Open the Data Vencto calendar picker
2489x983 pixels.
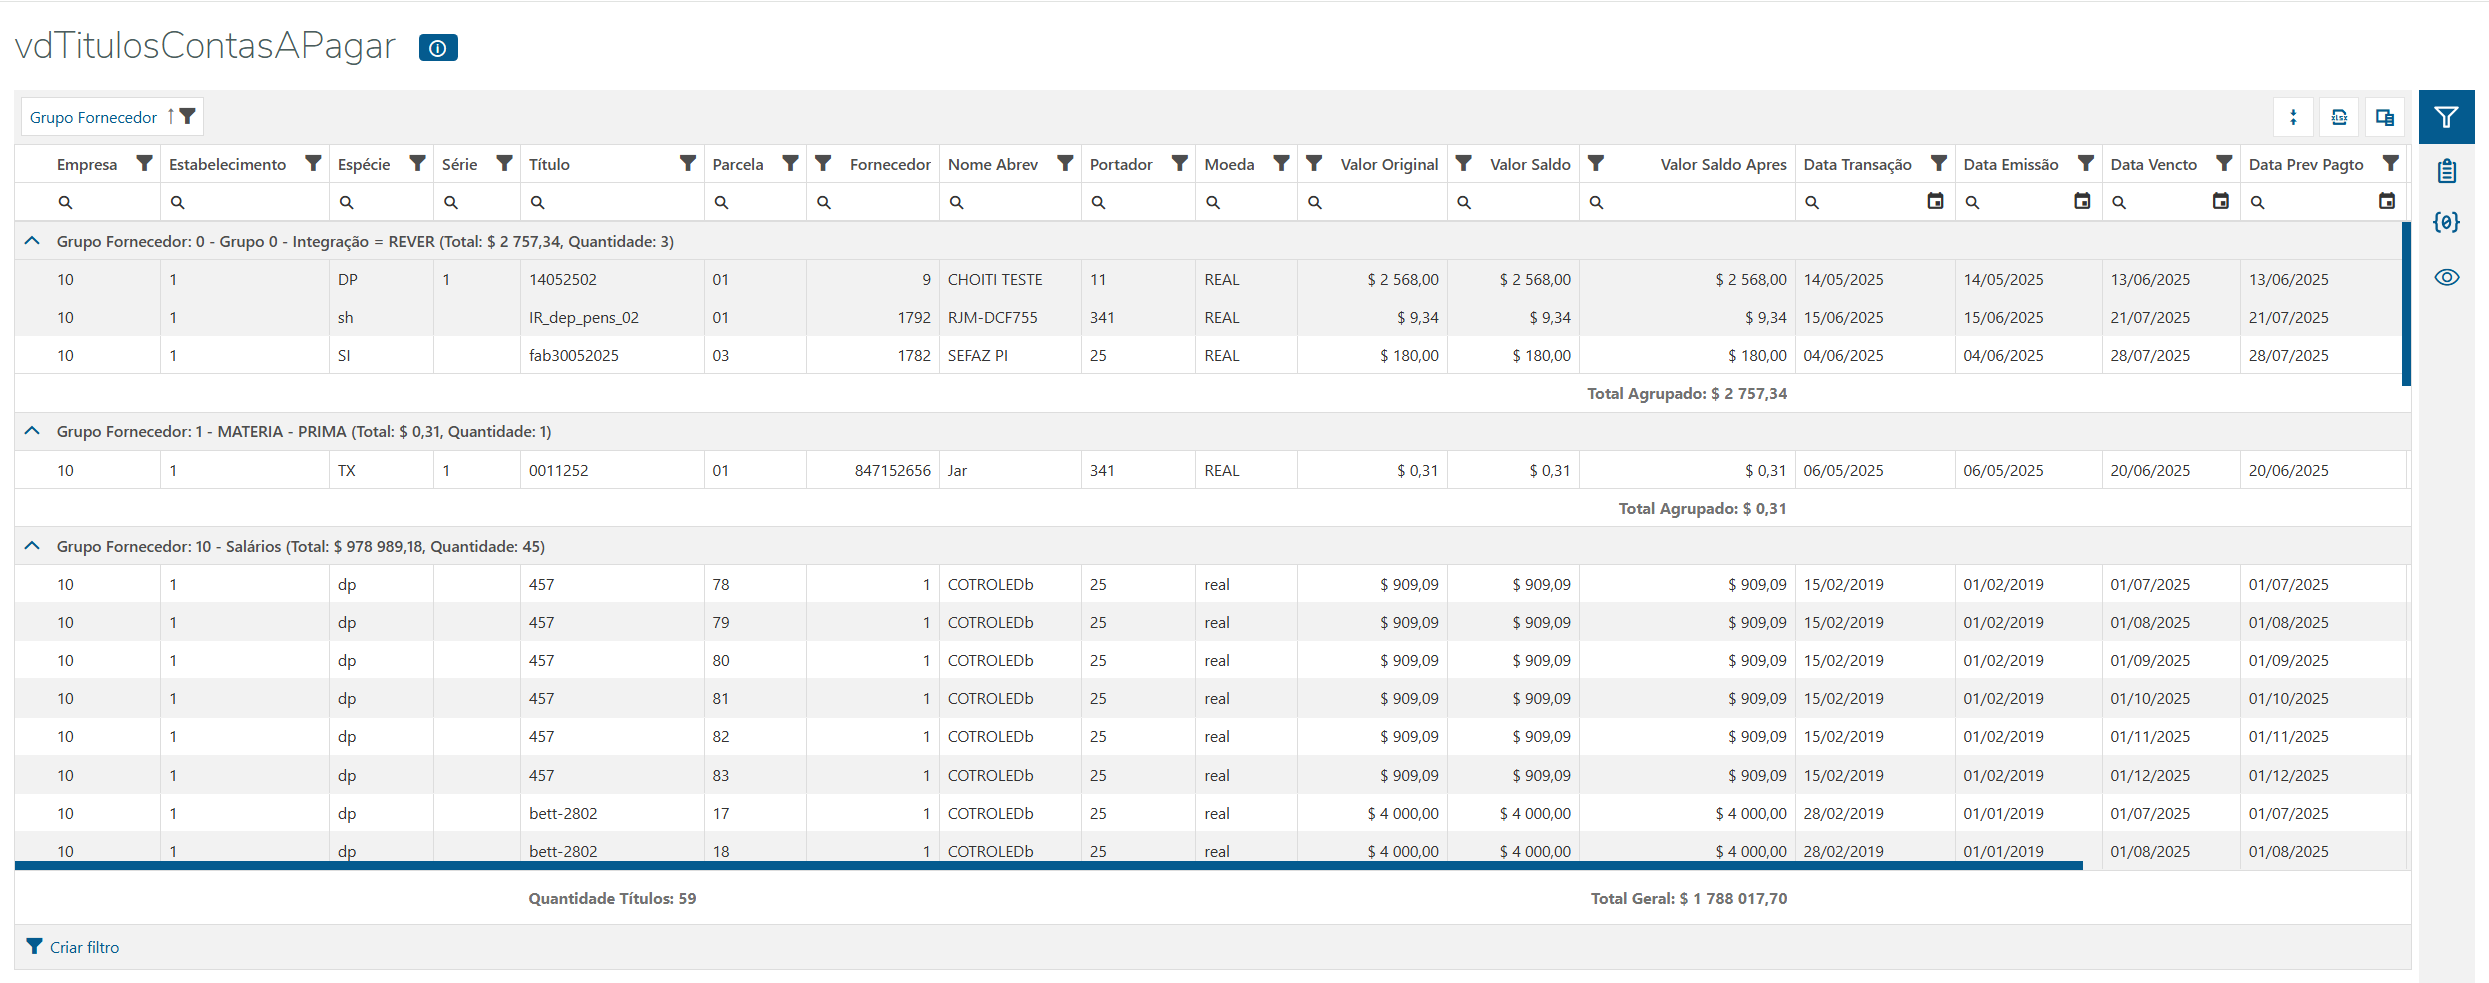coord(2220,201)
